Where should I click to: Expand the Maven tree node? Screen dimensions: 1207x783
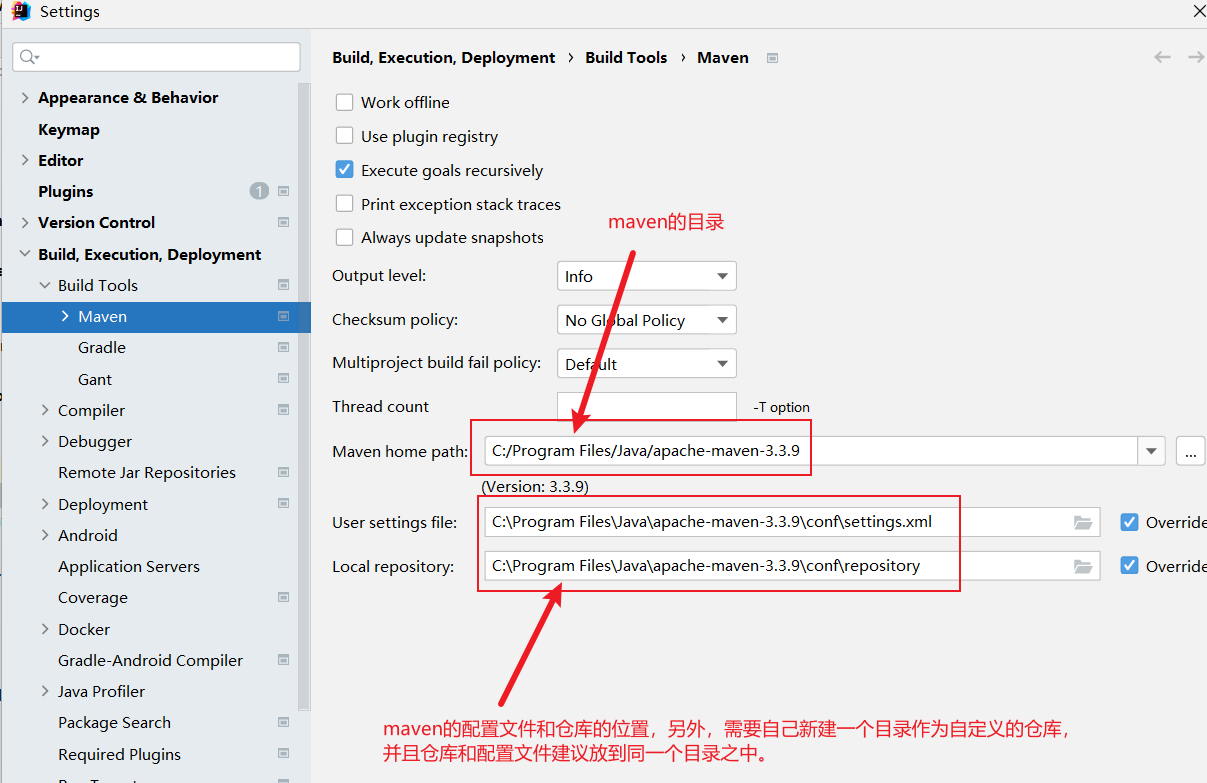click(x=65, y=316)
